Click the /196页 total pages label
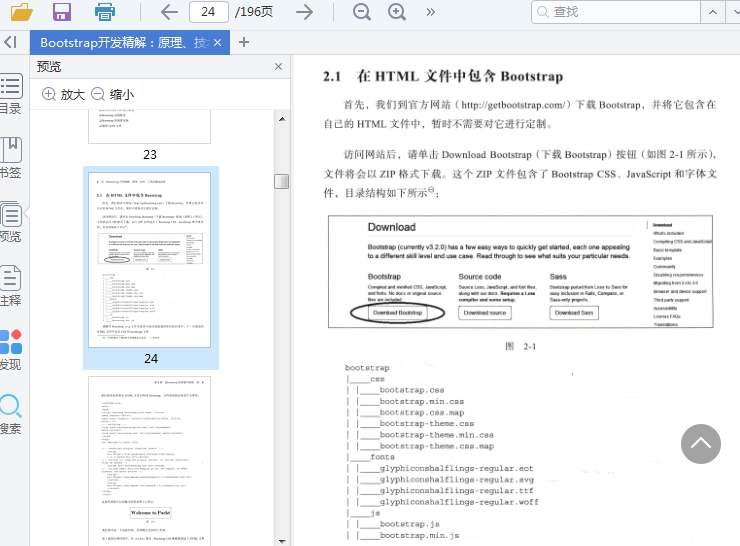This screenshot has height=546, width=740. coord(254,12)
